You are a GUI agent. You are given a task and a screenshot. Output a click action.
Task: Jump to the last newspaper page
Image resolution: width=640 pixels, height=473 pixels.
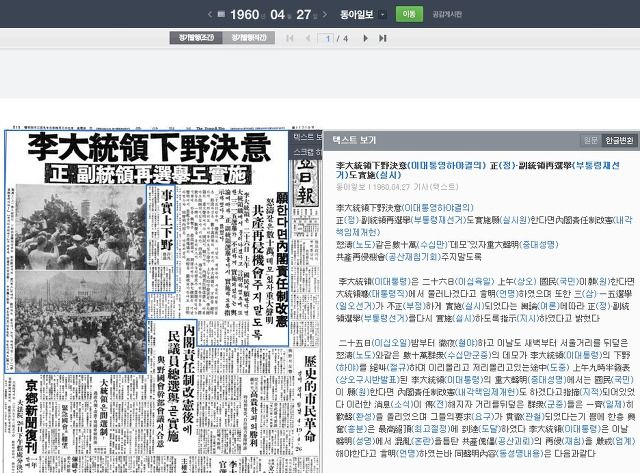point(382,38)
